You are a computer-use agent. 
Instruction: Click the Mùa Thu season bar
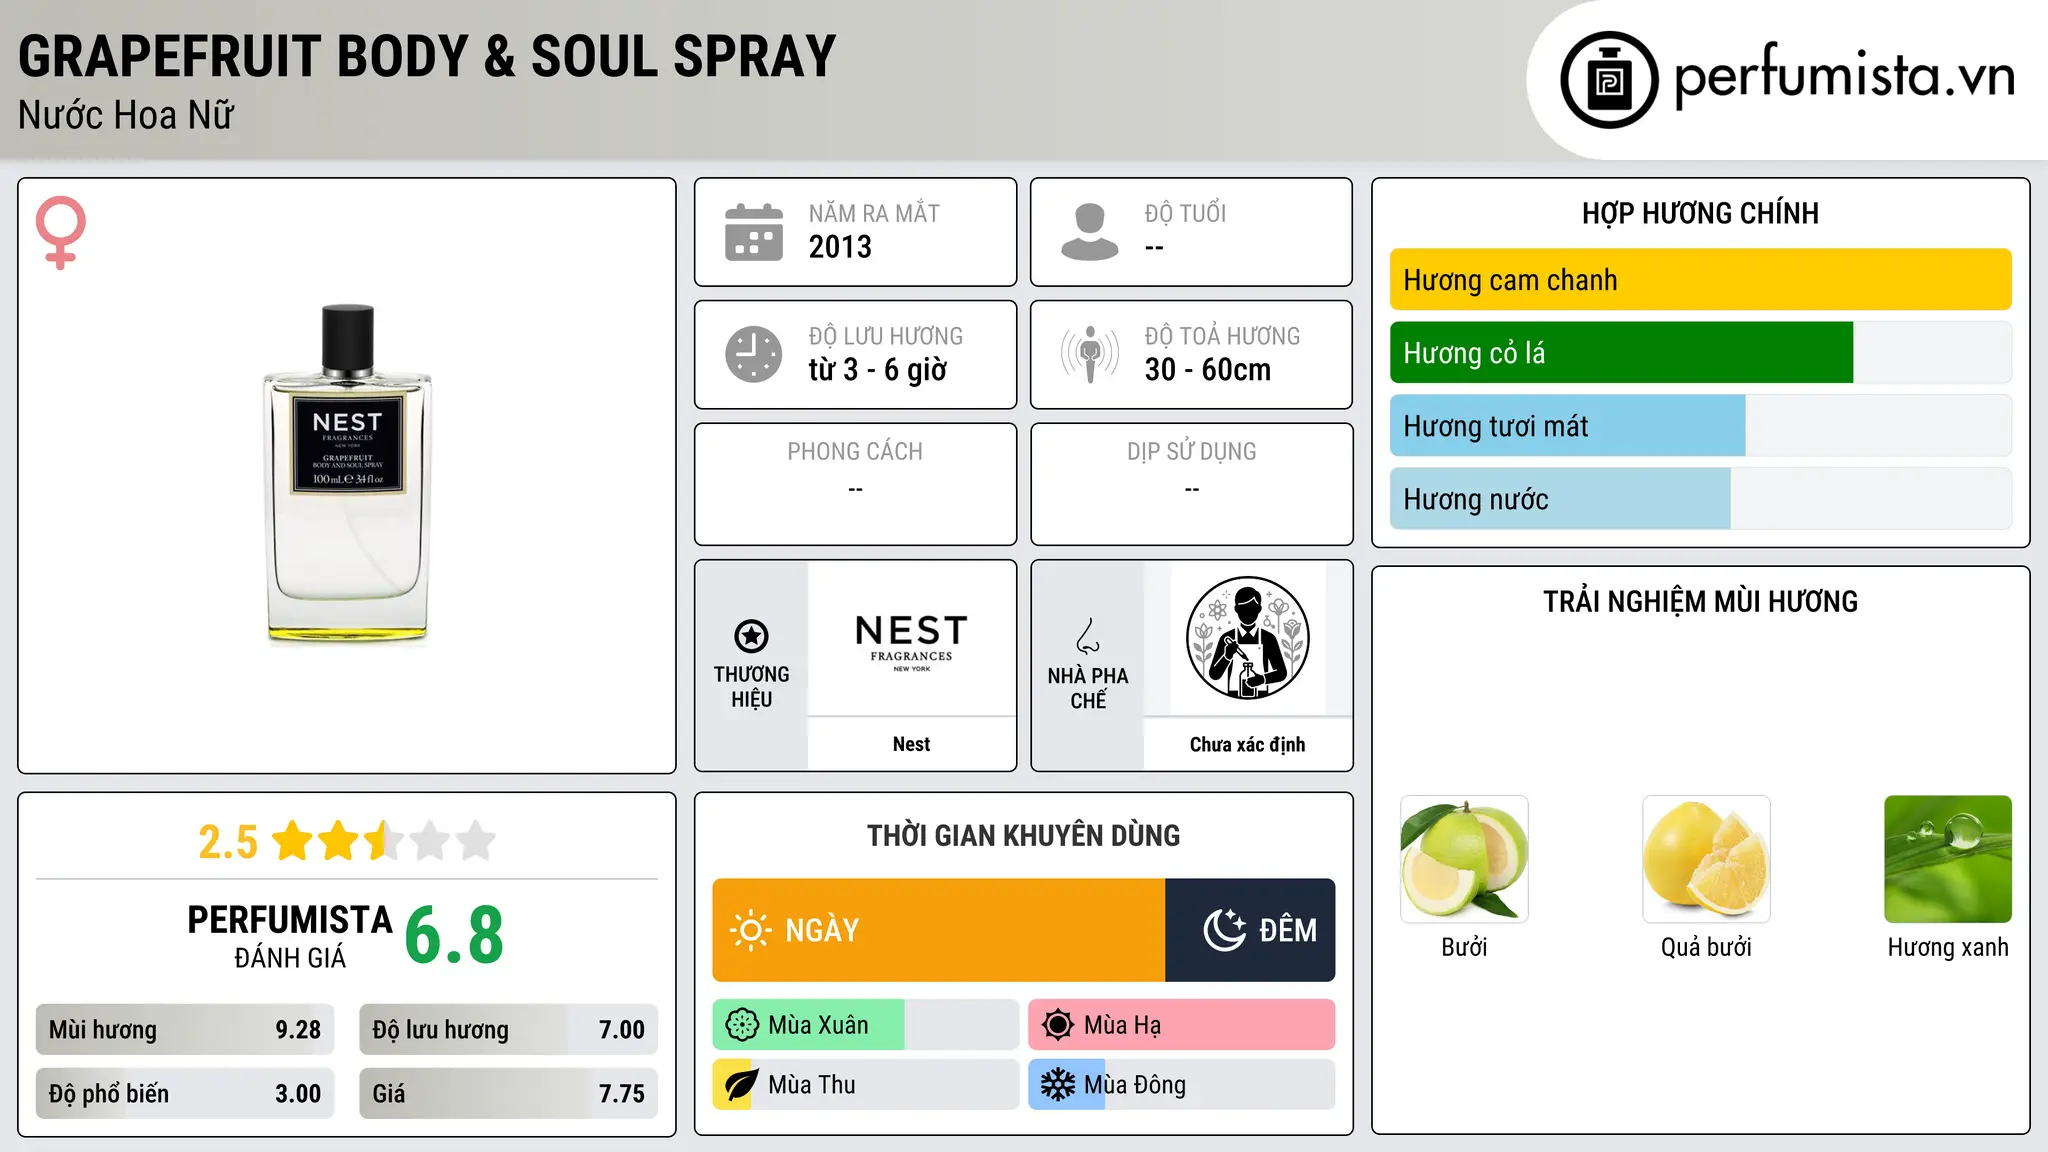point(866,1085)
